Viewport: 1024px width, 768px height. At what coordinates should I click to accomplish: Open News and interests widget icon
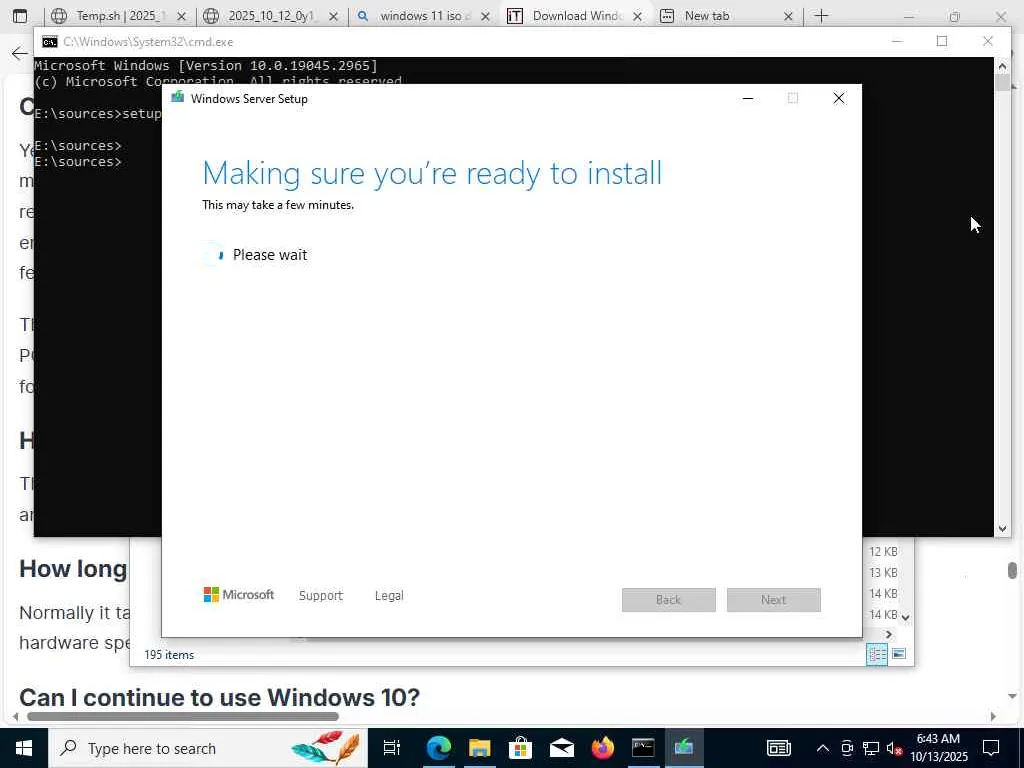coord(778,748)
